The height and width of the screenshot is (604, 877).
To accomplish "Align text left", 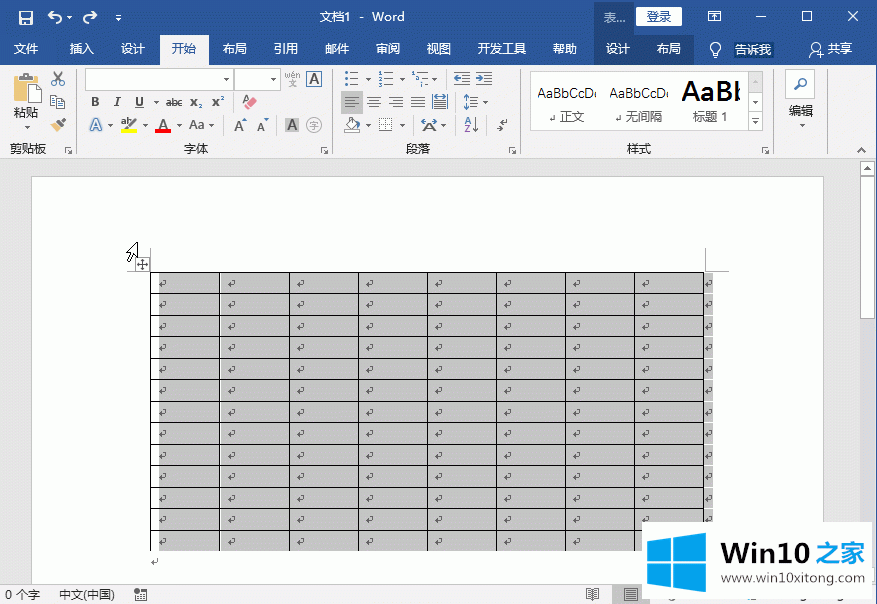I will (352, 102).
